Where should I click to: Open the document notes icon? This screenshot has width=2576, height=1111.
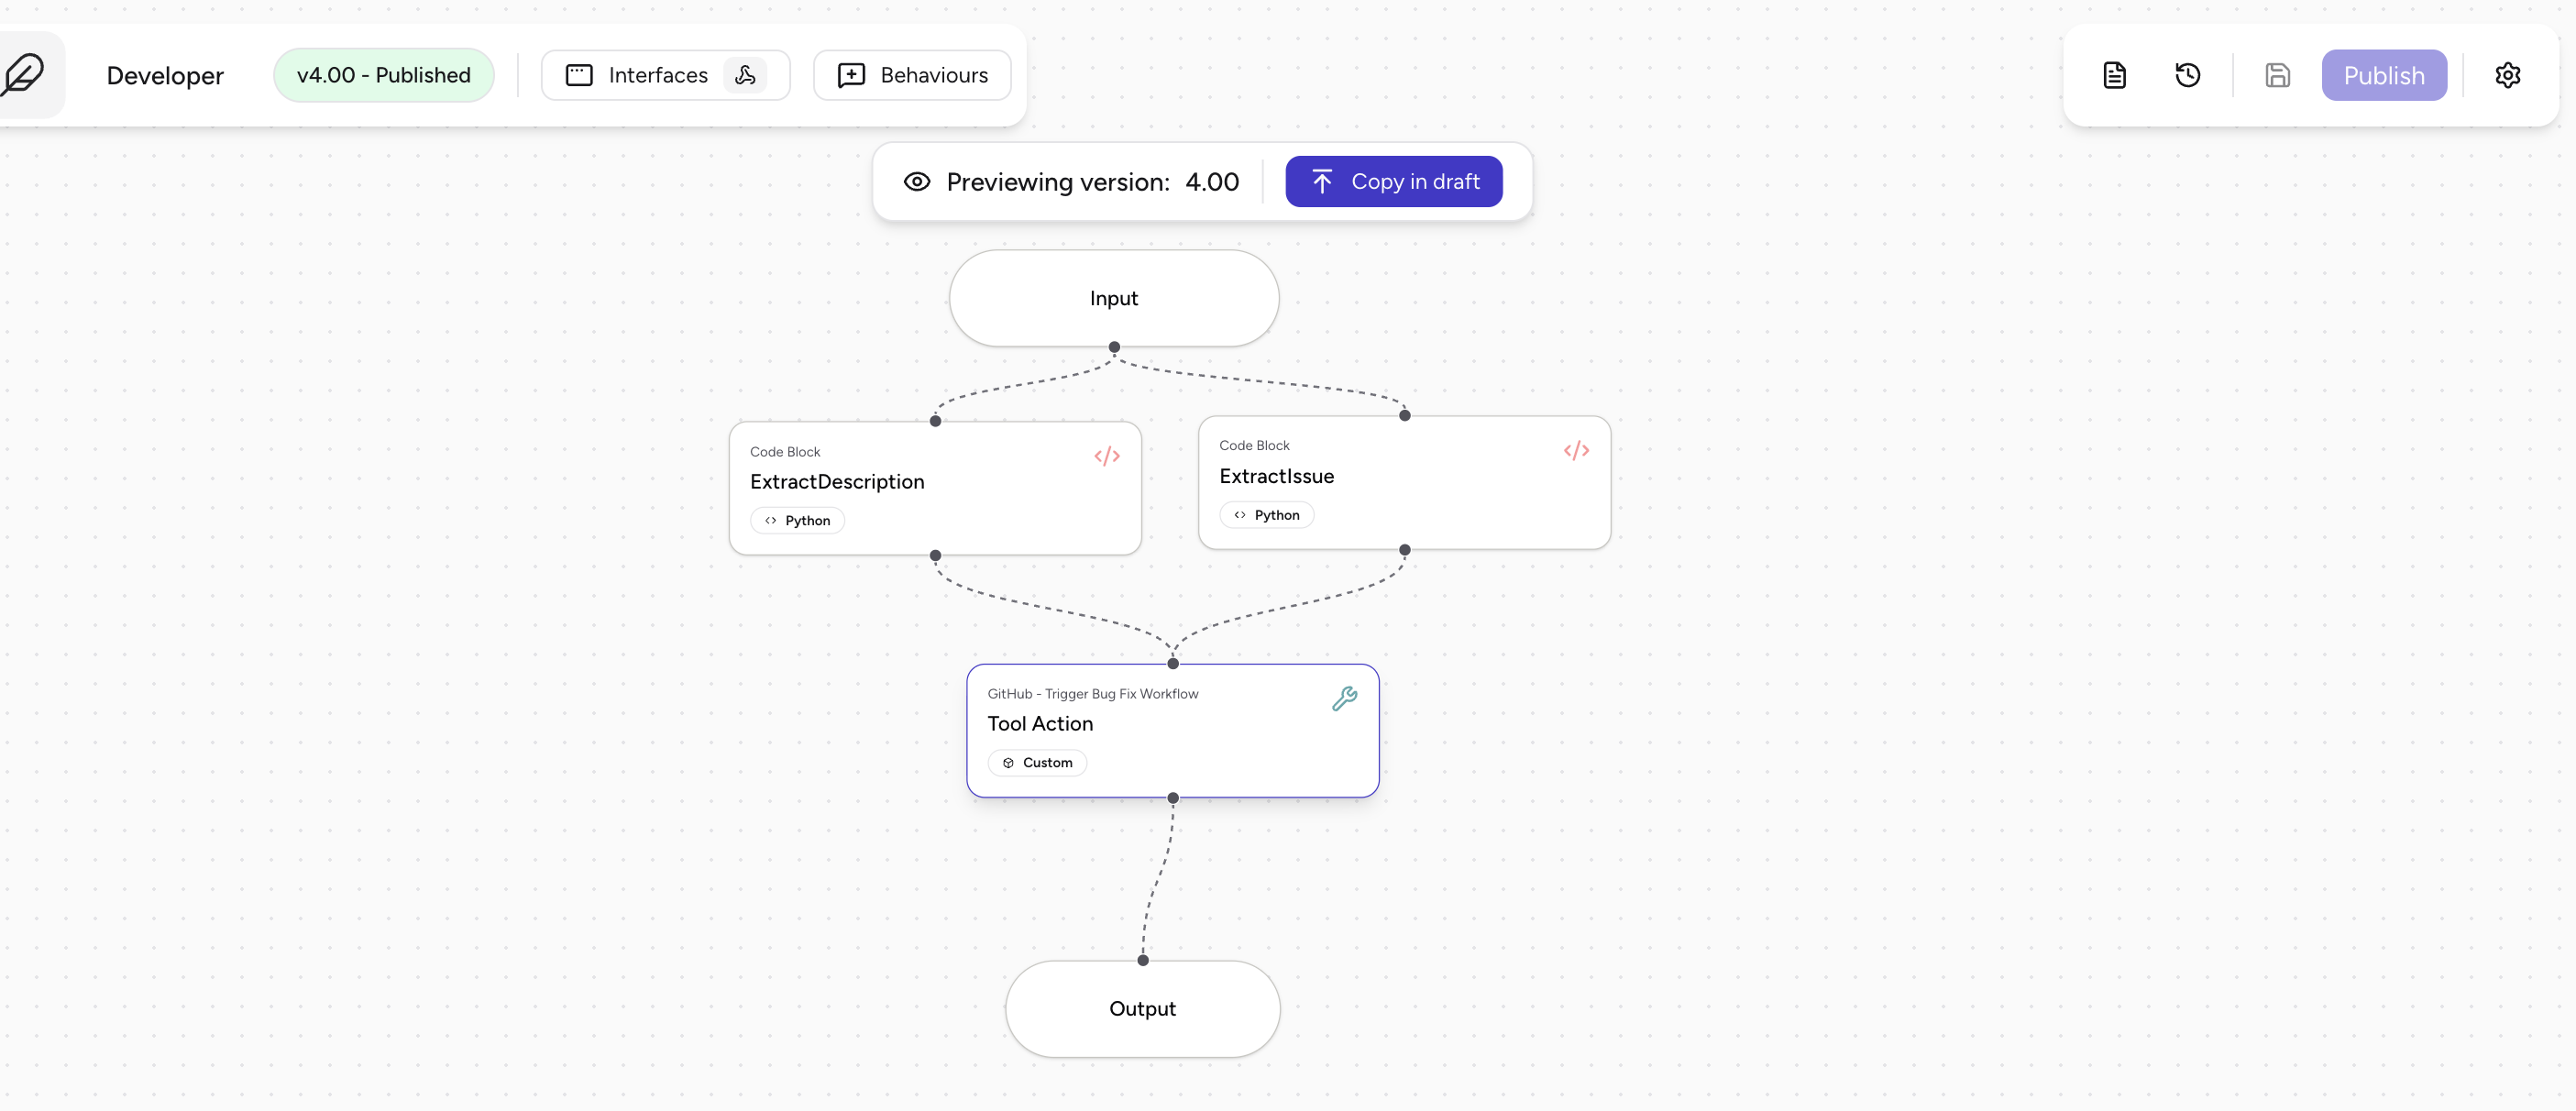[2114, 75]
